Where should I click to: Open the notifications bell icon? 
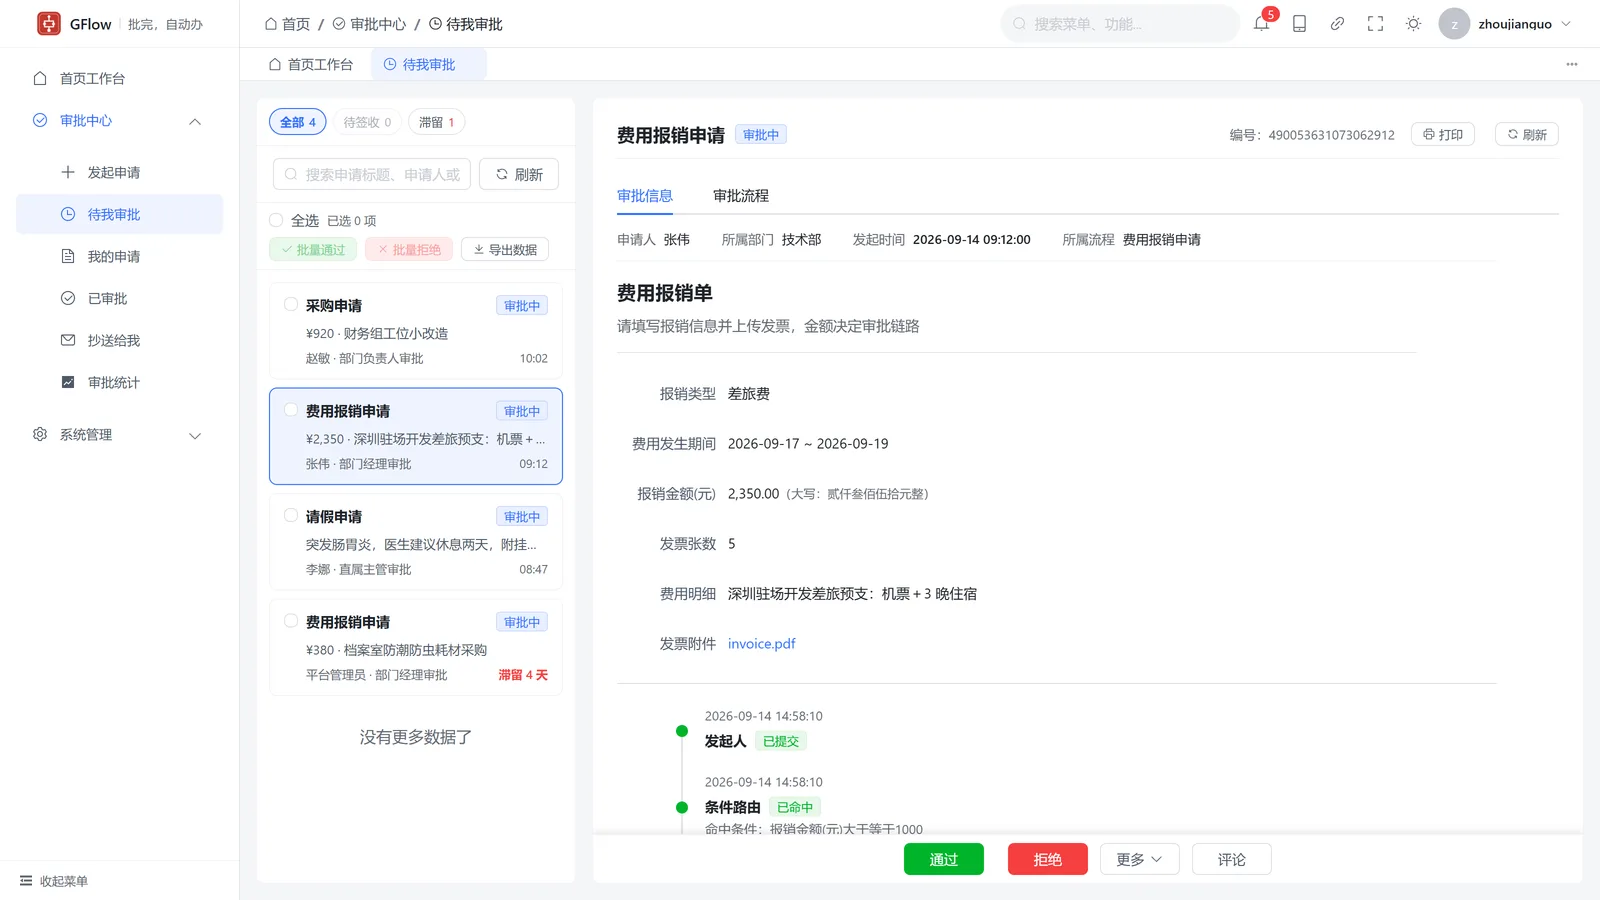1261,23
